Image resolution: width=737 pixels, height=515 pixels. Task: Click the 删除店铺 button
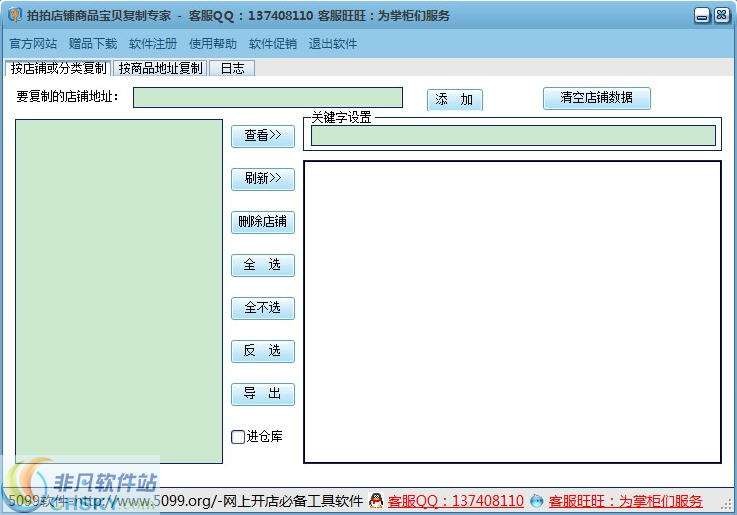pyautogui.click(x=263, y=222)
